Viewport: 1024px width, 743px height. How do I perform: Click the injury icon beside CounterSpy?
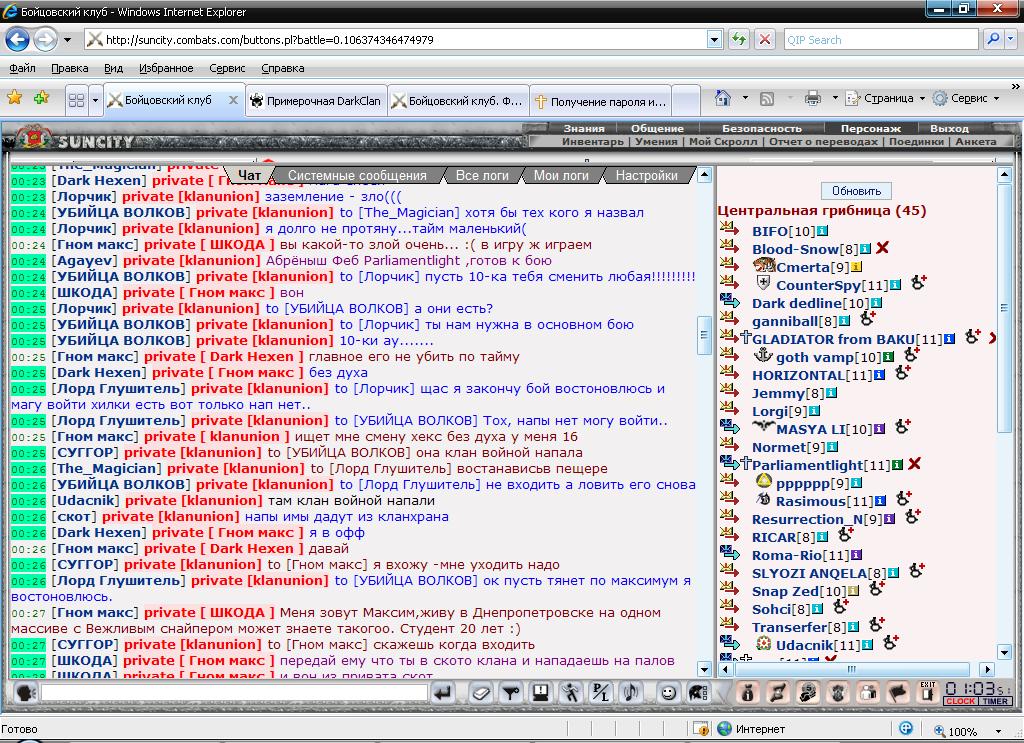[x=918, y=285]
